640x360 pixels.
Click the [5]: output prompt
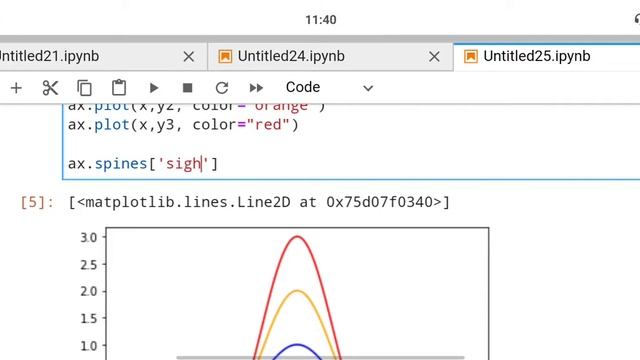(37, 202)
